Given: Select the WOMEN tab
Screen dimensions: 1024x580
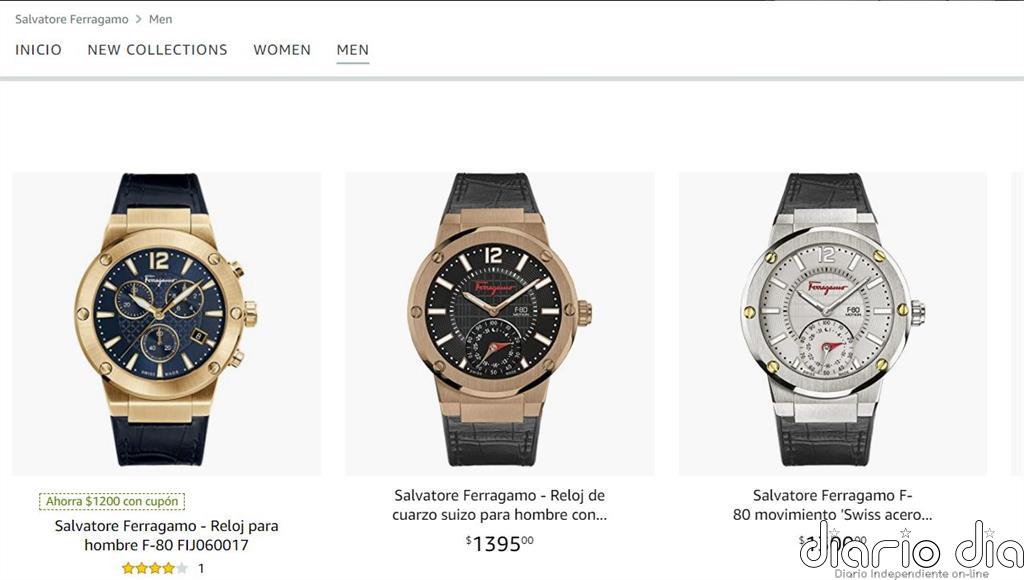Looking at the screenshot, I should (x=282, y=50).
